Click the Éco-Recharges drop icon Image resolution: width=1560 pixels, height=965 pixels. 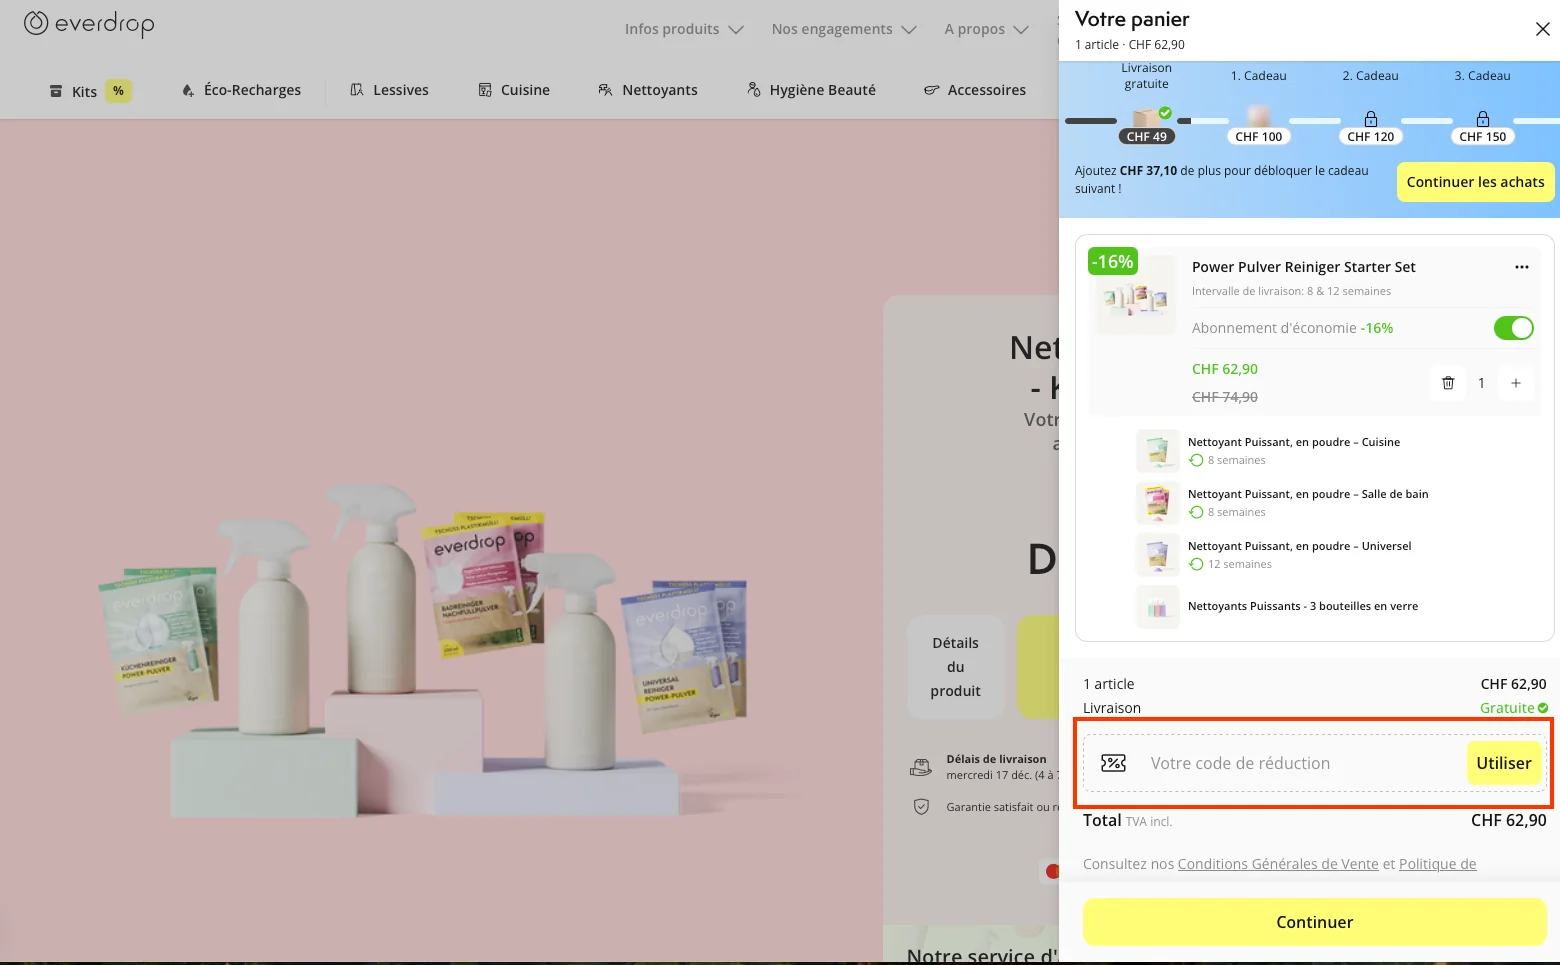[x=187, y=90]
